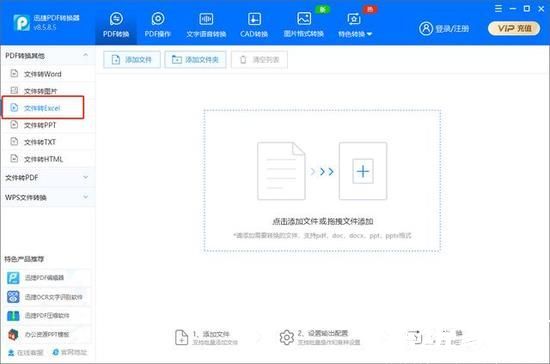Expand the 文件转PDF section

47,177
